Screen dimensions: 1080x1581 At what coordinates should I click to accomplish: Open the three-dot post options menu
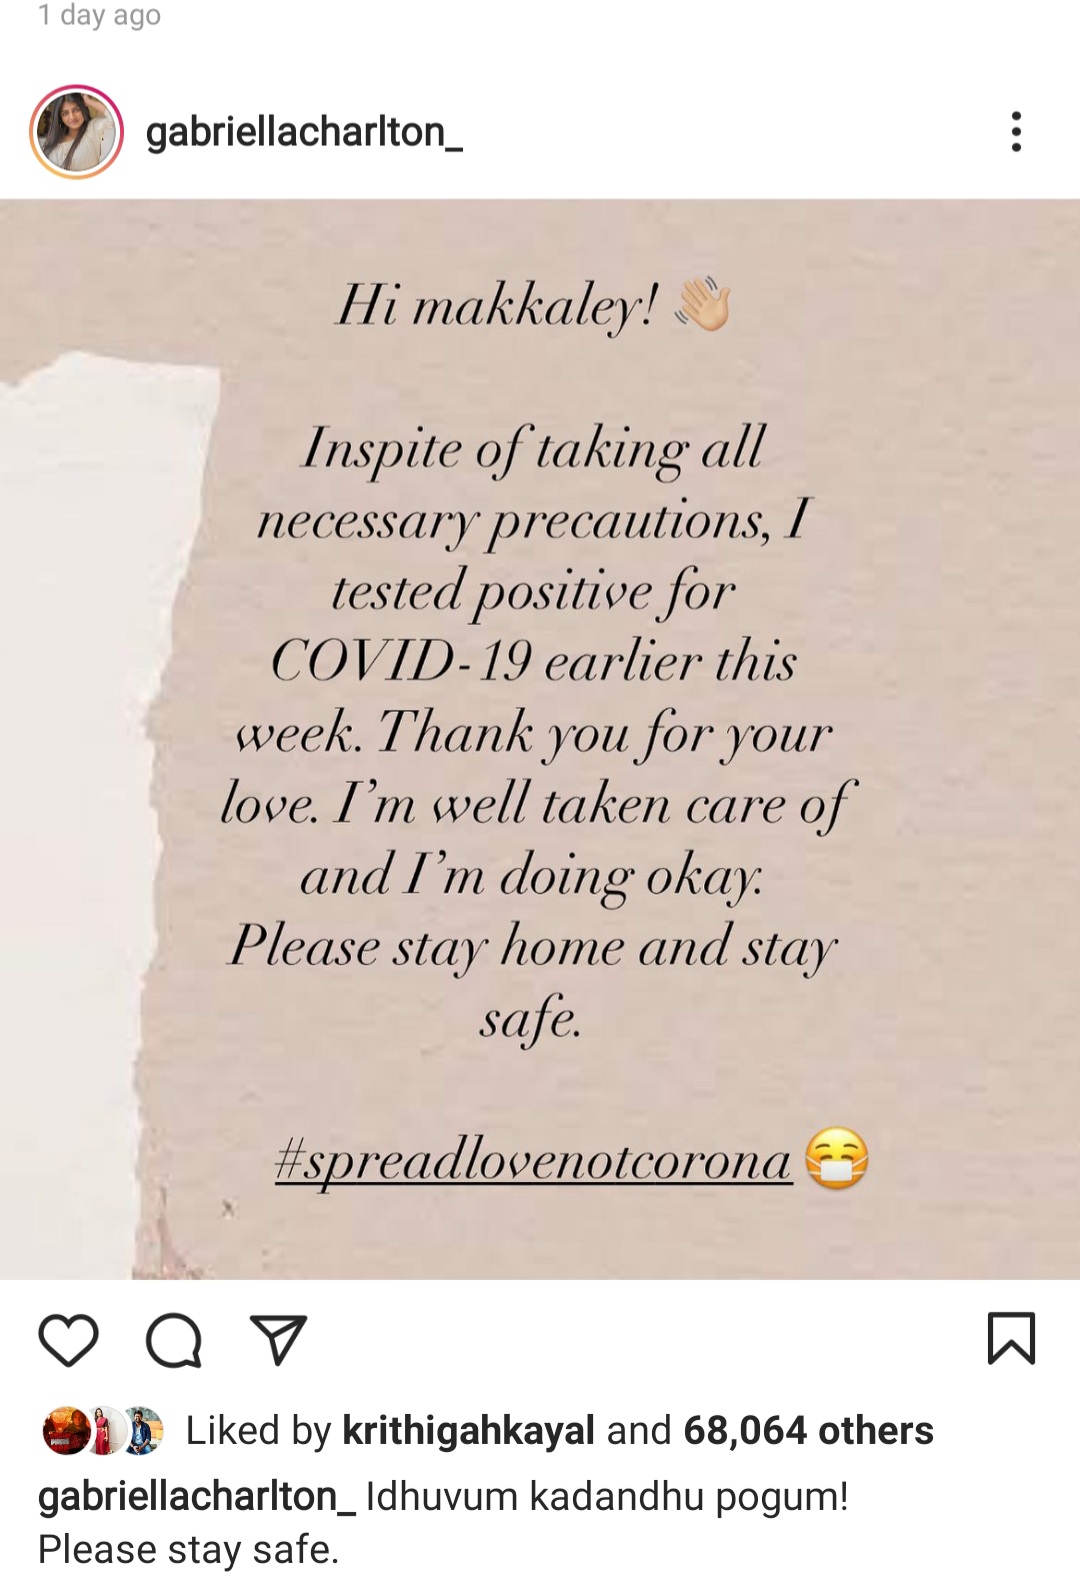click(x=1016, y=131)
